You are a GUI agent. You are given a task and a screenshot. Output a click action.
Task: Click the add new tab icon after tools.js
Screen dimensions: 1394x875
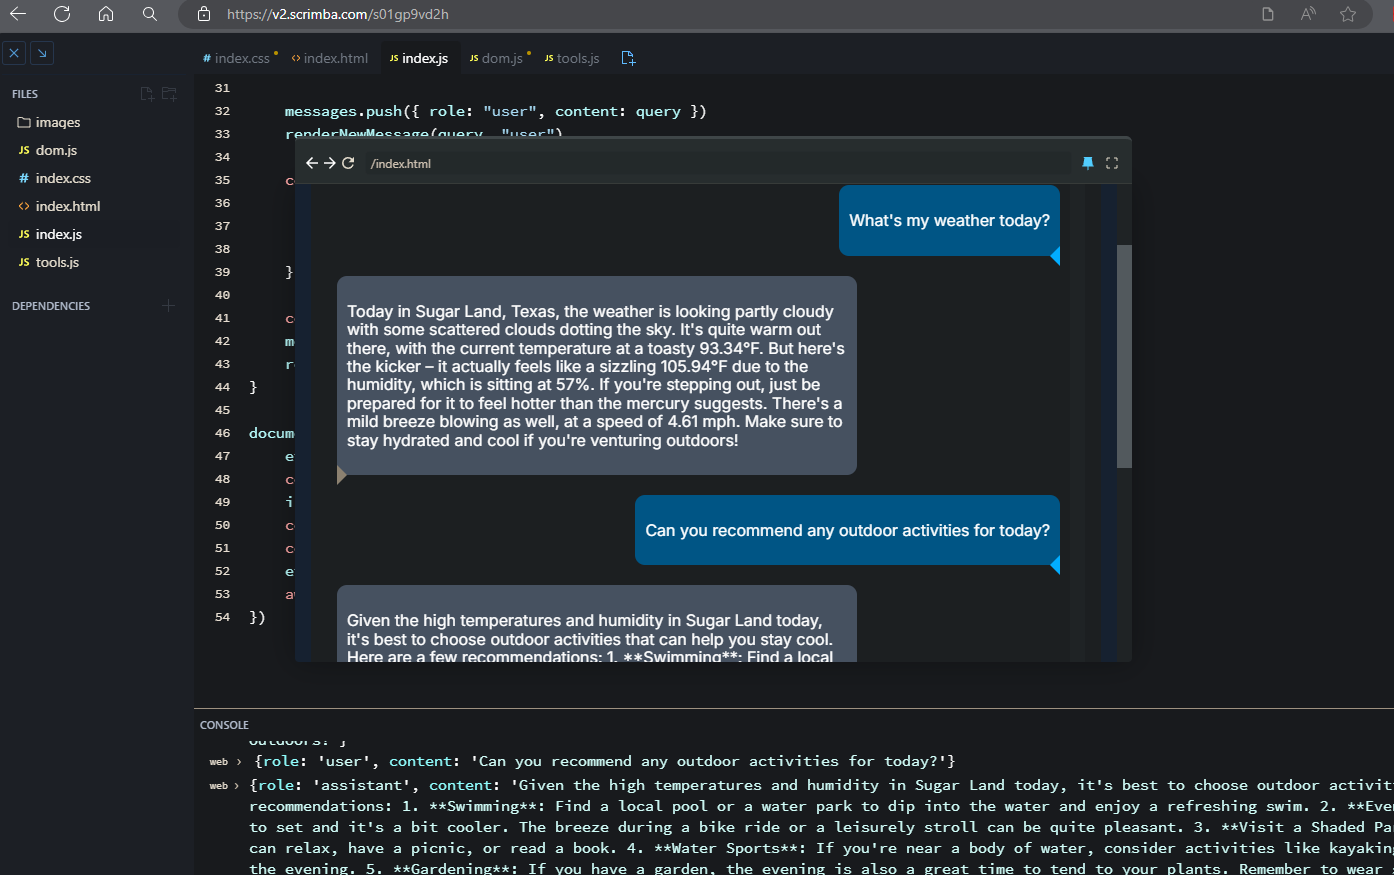[628, 58]
